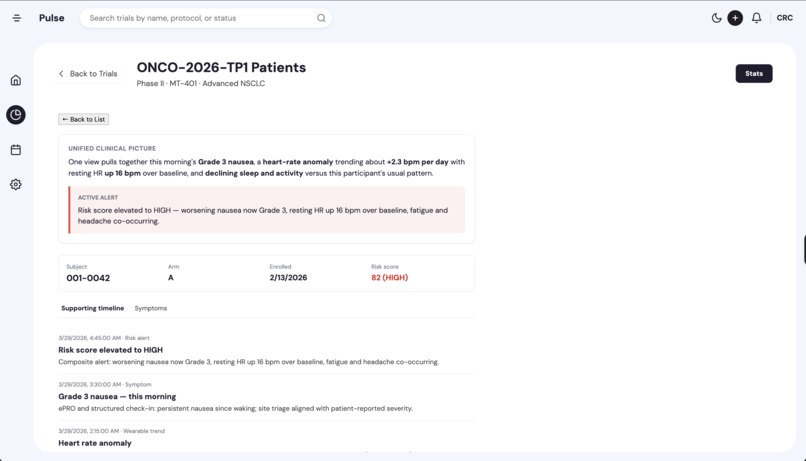Open 'Risk score elevated to HIGH' timeline entry
This screenshot has height=461, width=806.
coord(111,350)
